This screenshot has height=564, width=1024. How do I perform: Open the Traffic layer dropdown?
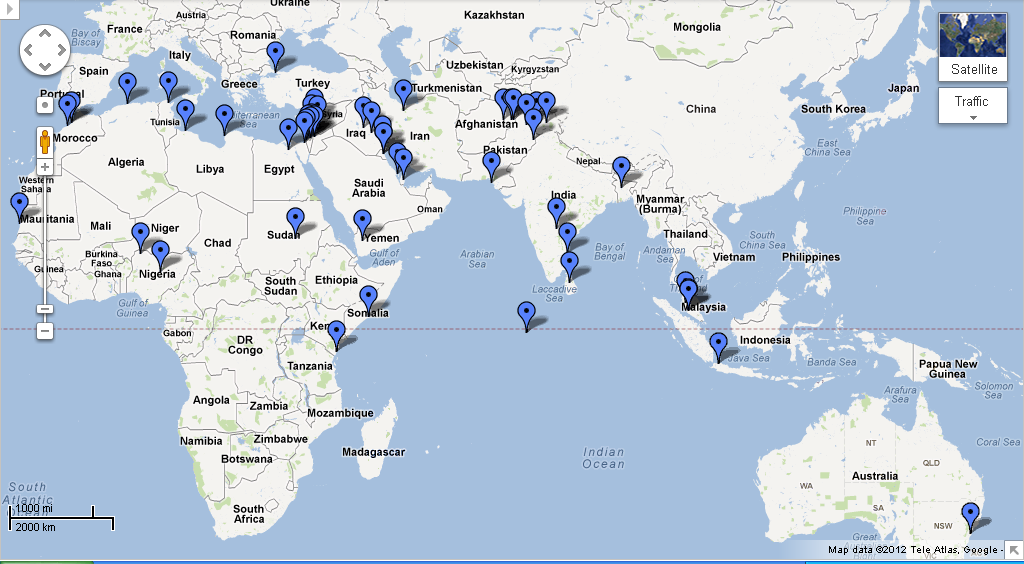(x=972, y=106)
